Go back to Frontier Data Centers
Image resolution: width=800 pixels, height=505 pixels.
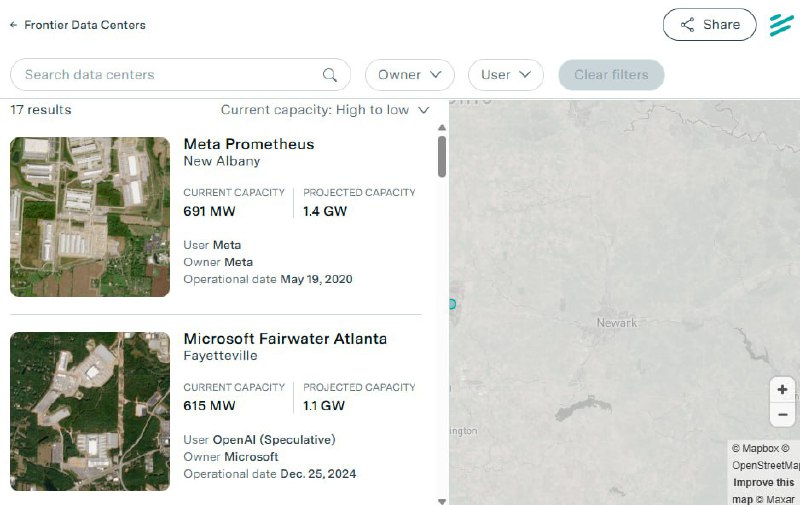[x=85, y=25]
